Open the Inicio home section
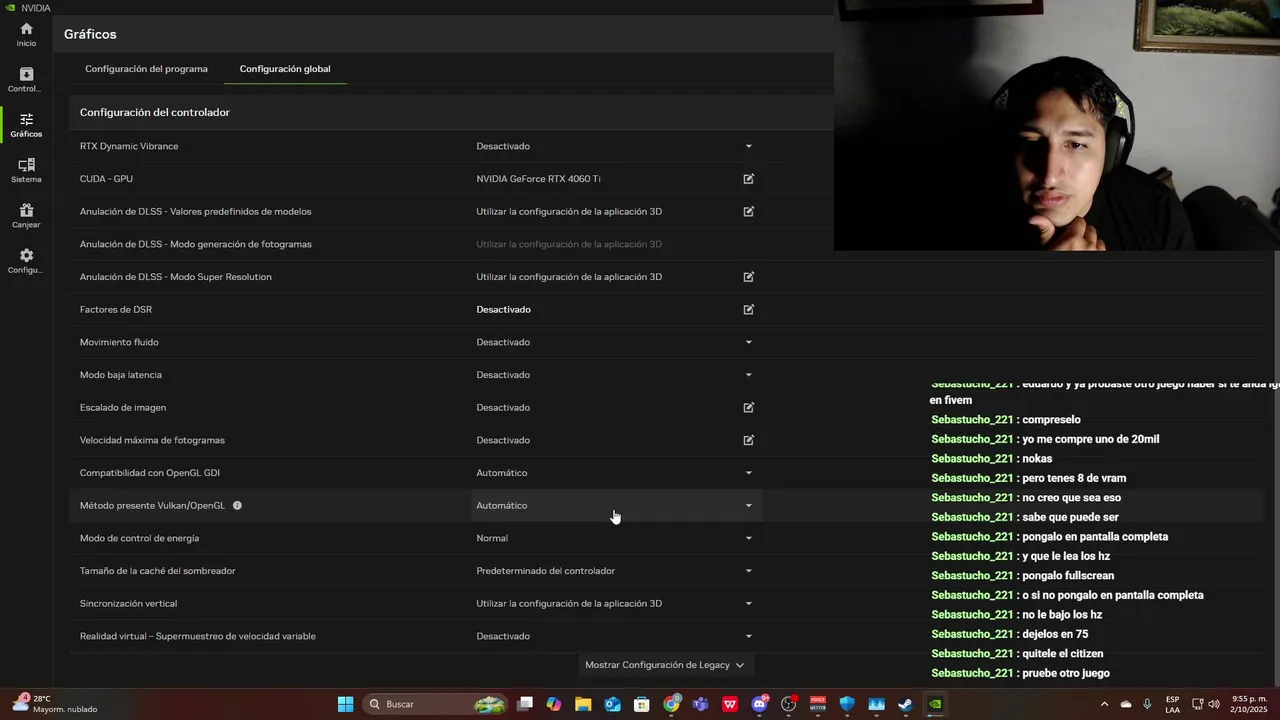1280x720 pixels. pos(26,35)
